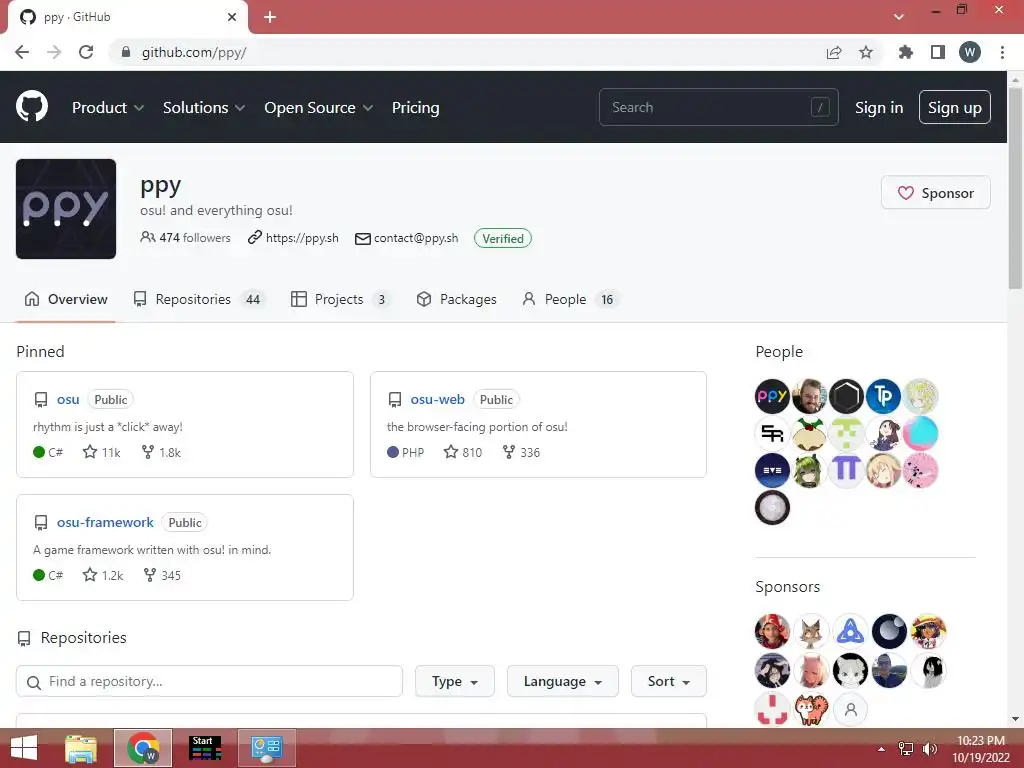
Task: Click the ppy organization avatar image
Action: coord(66,209)
